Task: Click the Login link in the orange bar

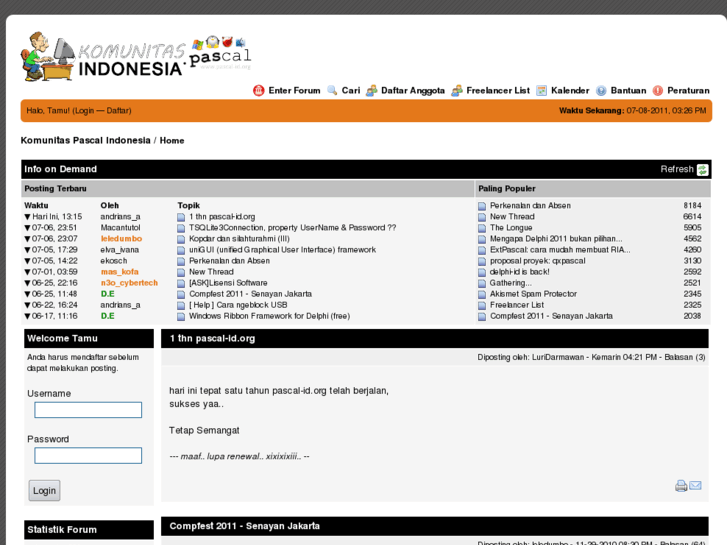Action: [84, 111]
